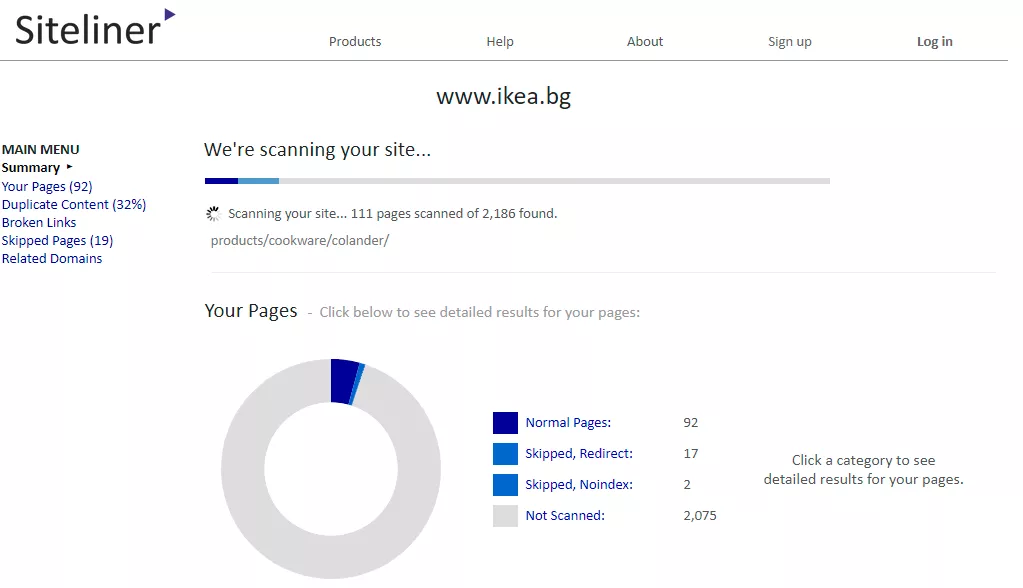Click the gray Not Scanned donut segment

331,557
